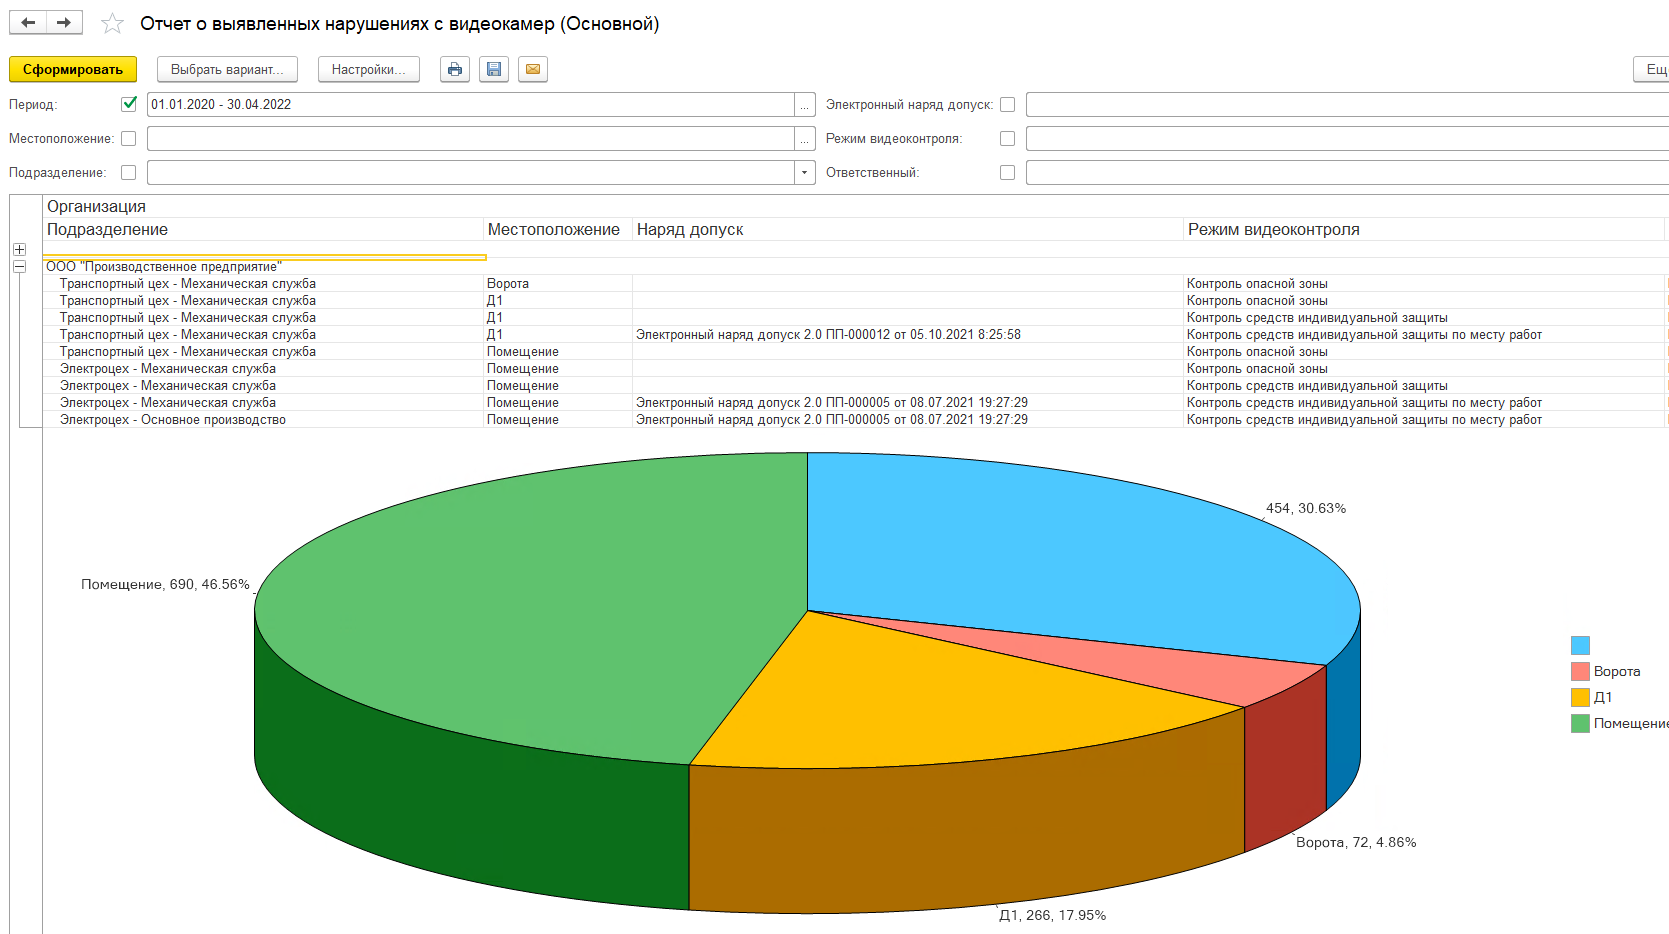Click the Электронный наряд допуск input field
This screenshot has width=1669, height=934.
(1347, 105)
